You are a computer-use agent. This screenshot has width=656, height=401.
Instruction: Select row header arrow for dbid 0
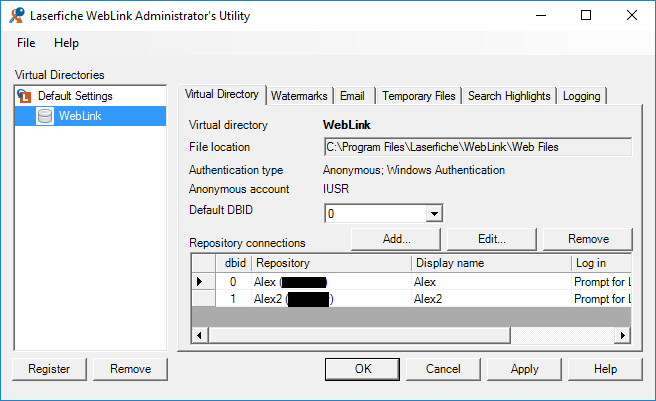click(203, 282)
